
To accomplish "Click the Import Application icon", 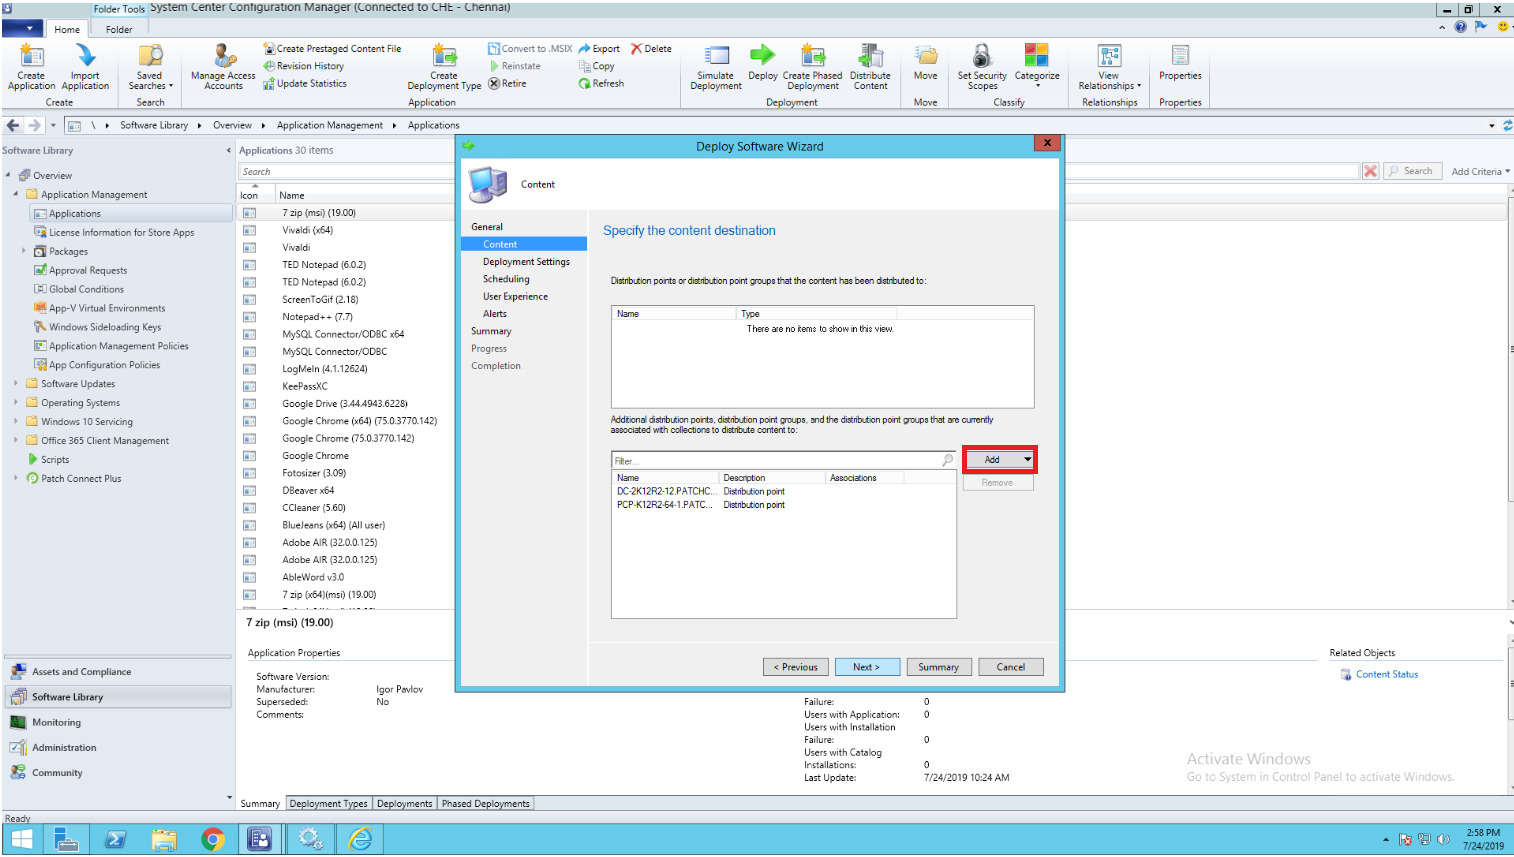I will pos(85,67).
